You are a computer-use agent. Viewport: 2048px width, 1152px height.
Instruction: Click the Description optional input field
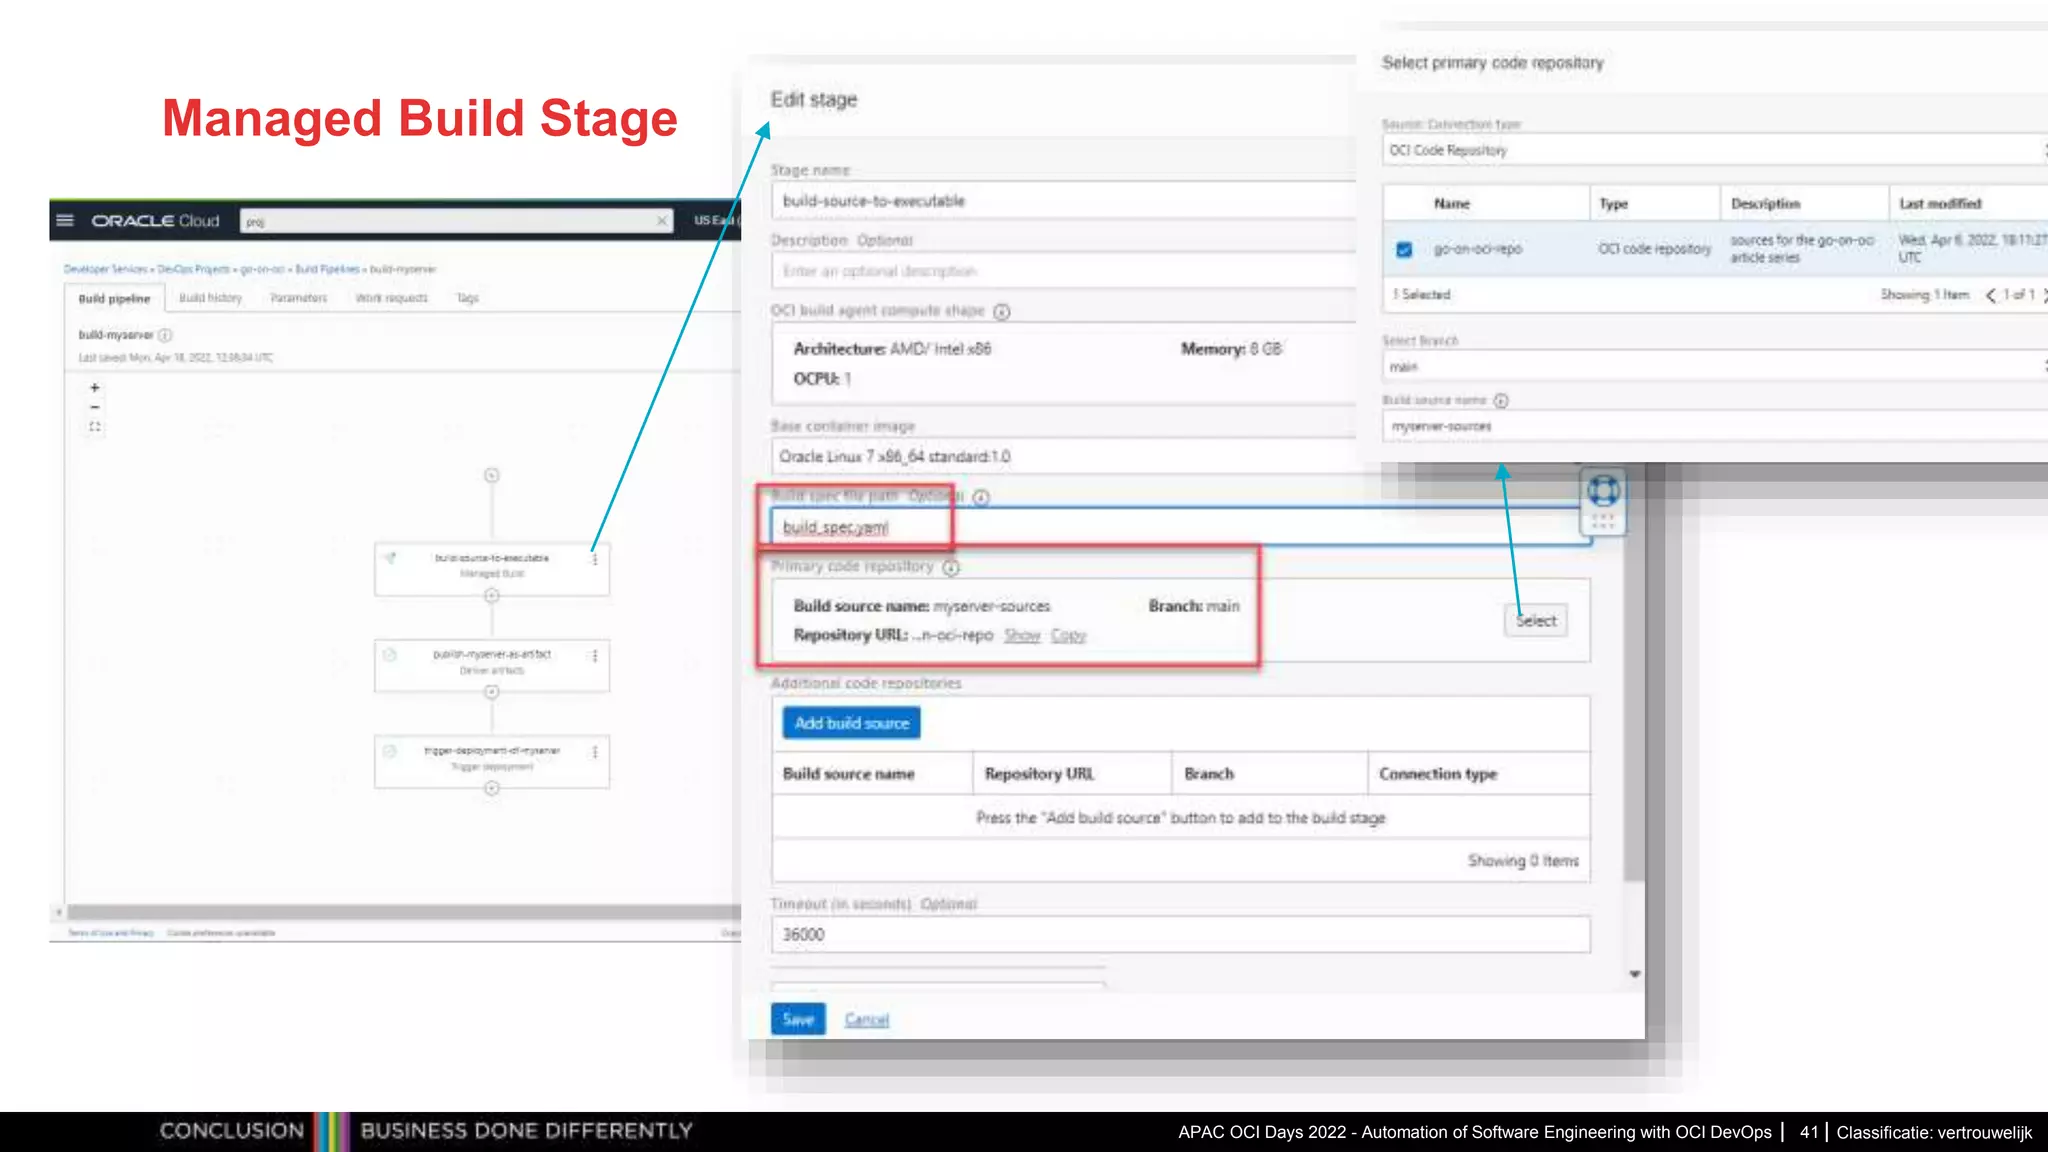(x=1063, y=271)
